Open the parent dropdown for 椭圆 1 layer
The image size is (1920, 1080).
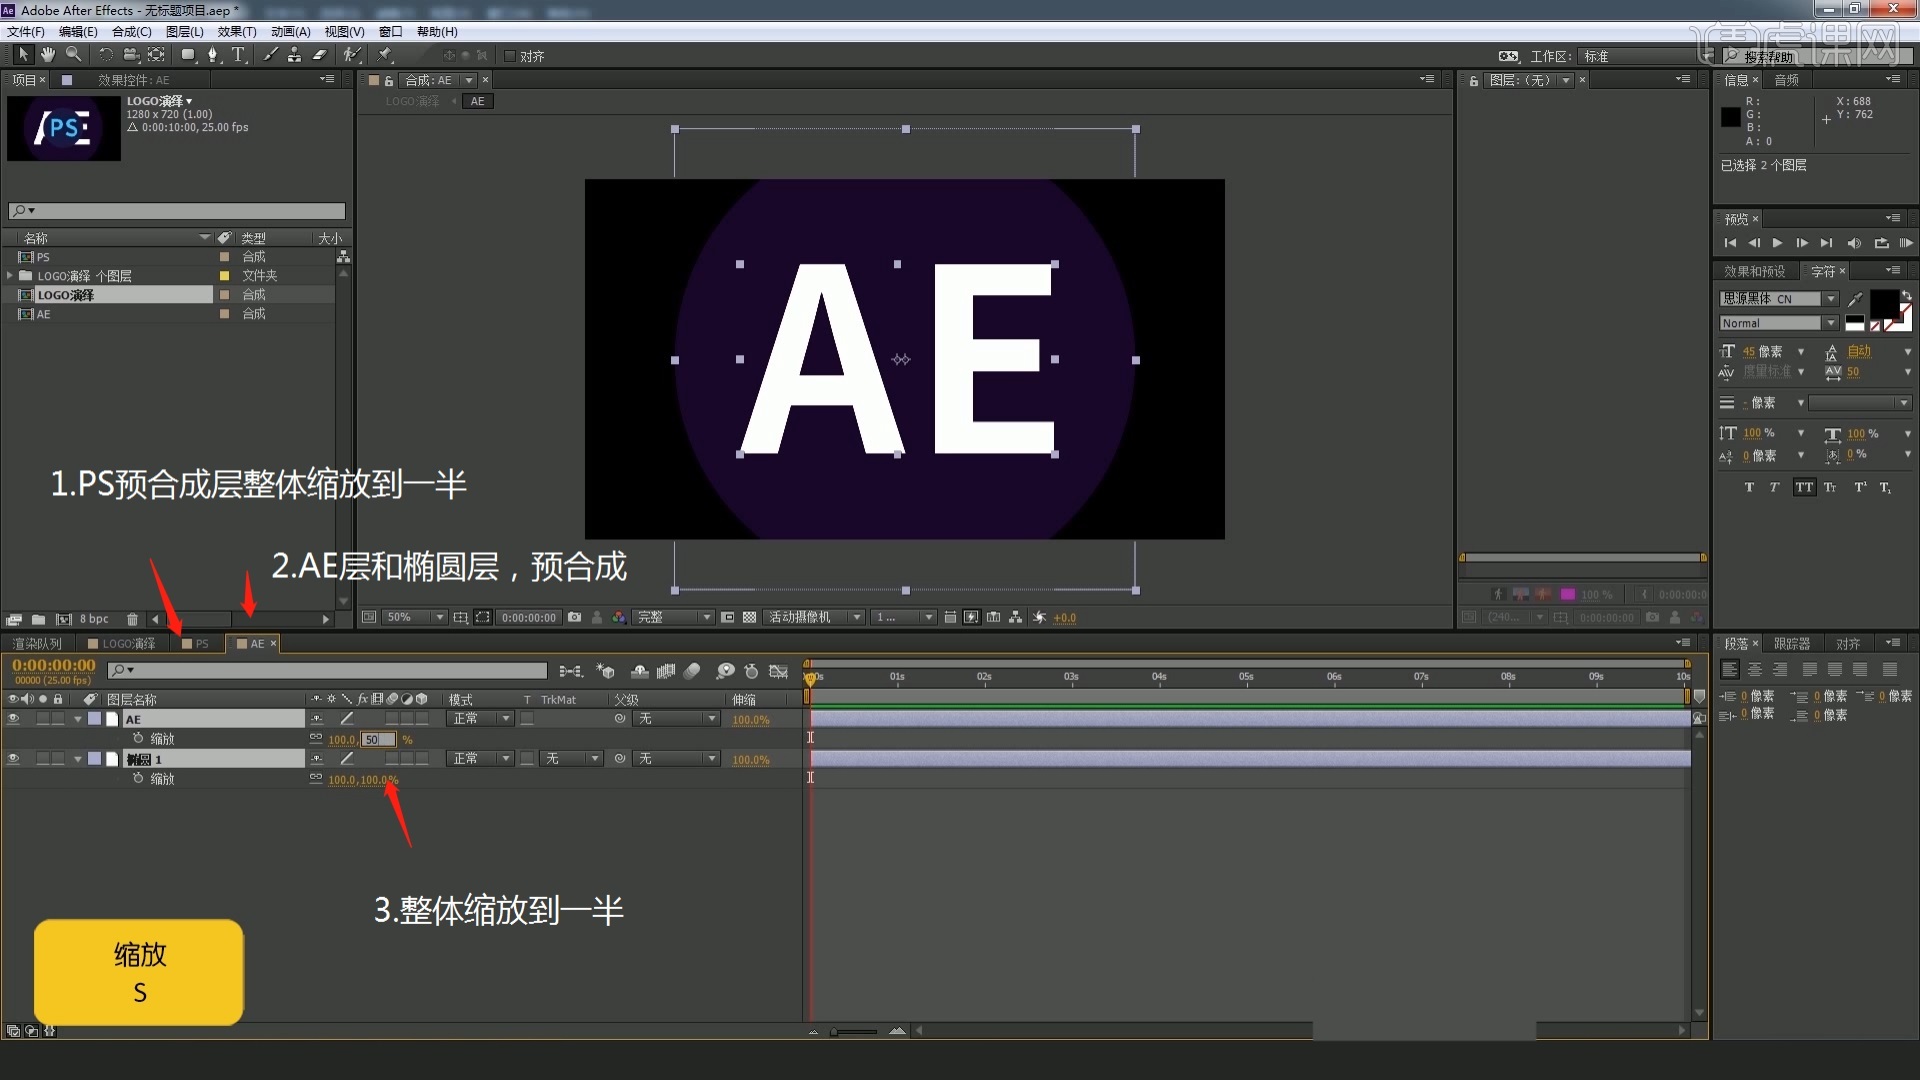tap(678, 759)
